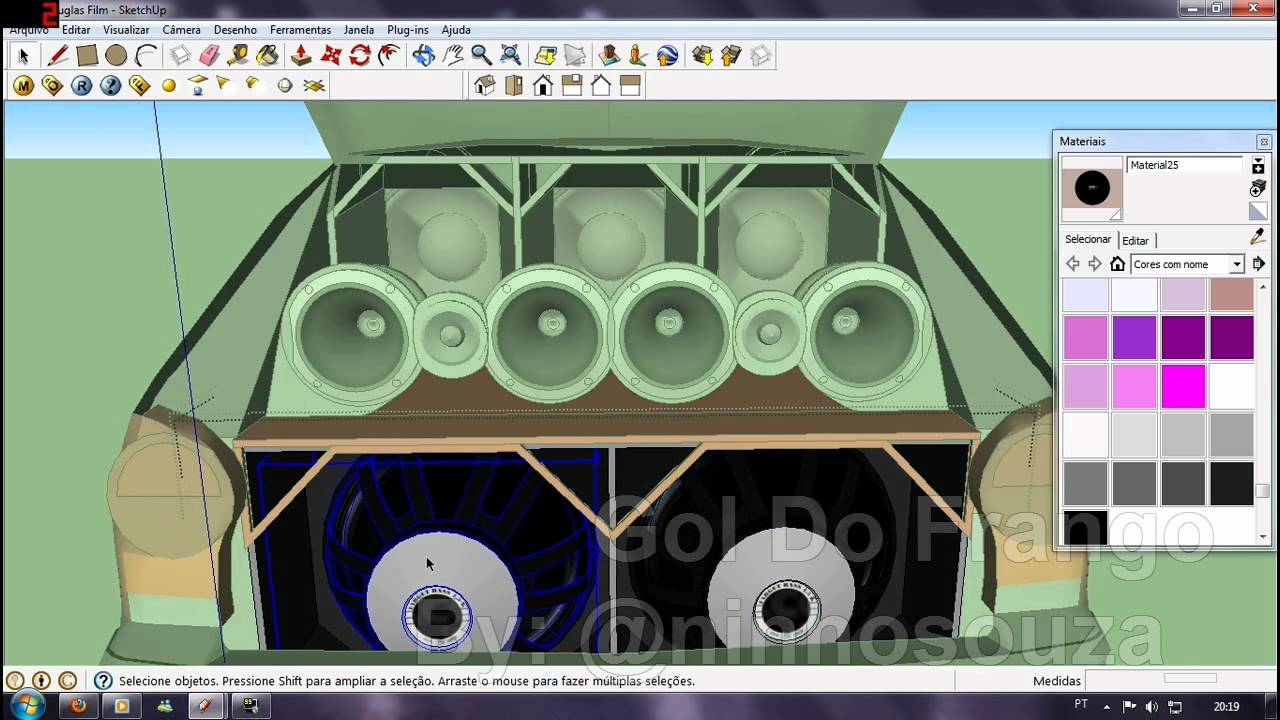Screen dimensions: 1280x720
Task: Switch to Iso view
Action: [x=485, y=86]
